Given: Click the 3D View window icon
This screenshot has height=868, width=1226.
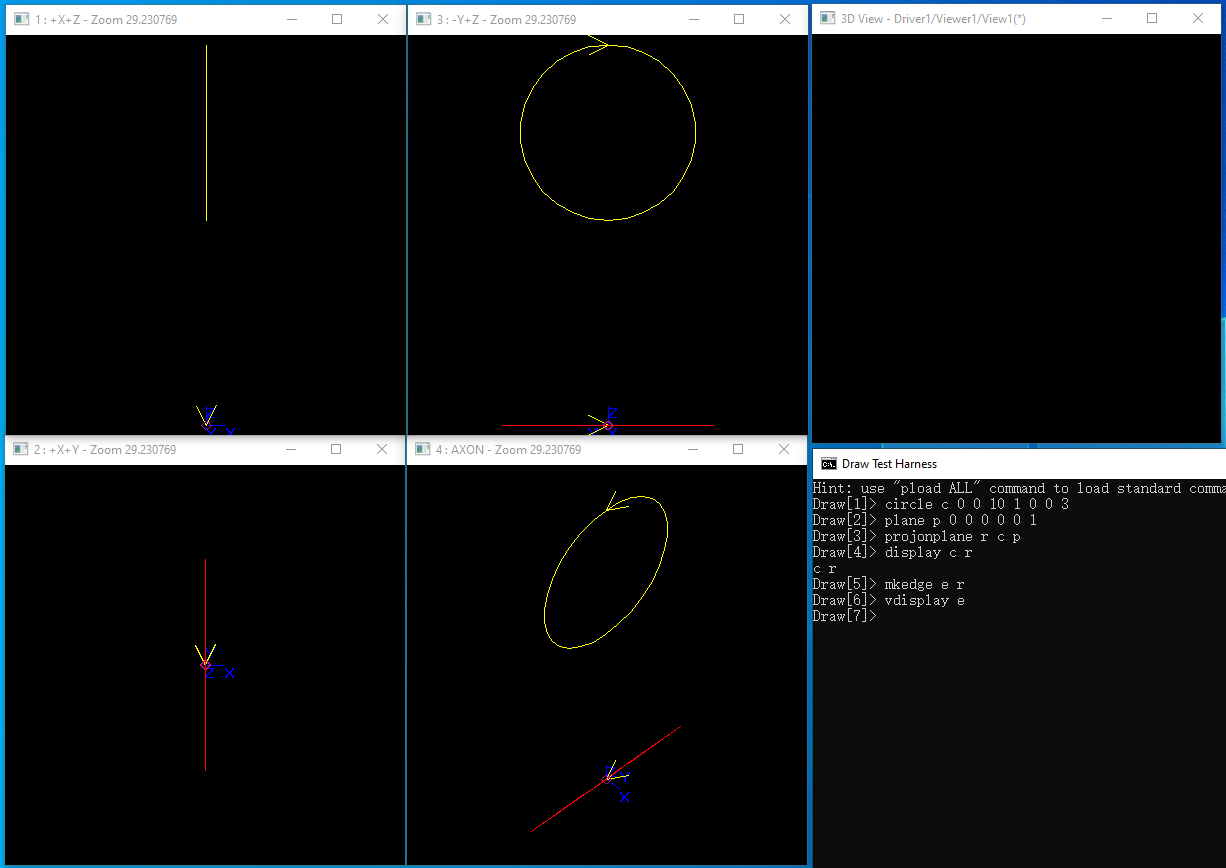Looking at the screenshot, I should (826, 18).
